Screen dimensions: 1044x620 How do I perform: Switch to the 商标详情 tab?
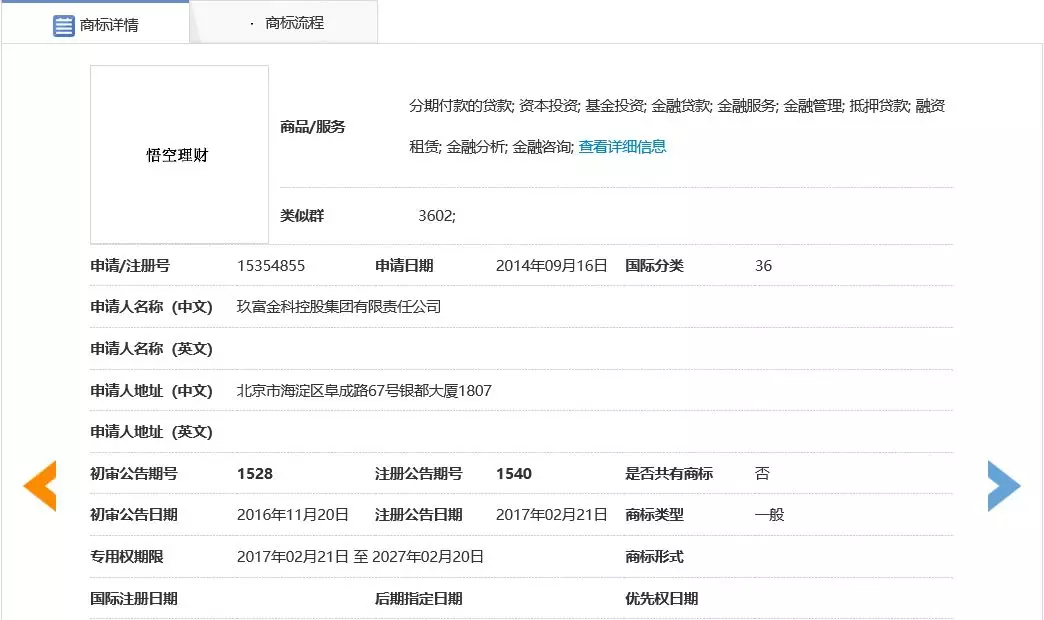tap(96, 25)
